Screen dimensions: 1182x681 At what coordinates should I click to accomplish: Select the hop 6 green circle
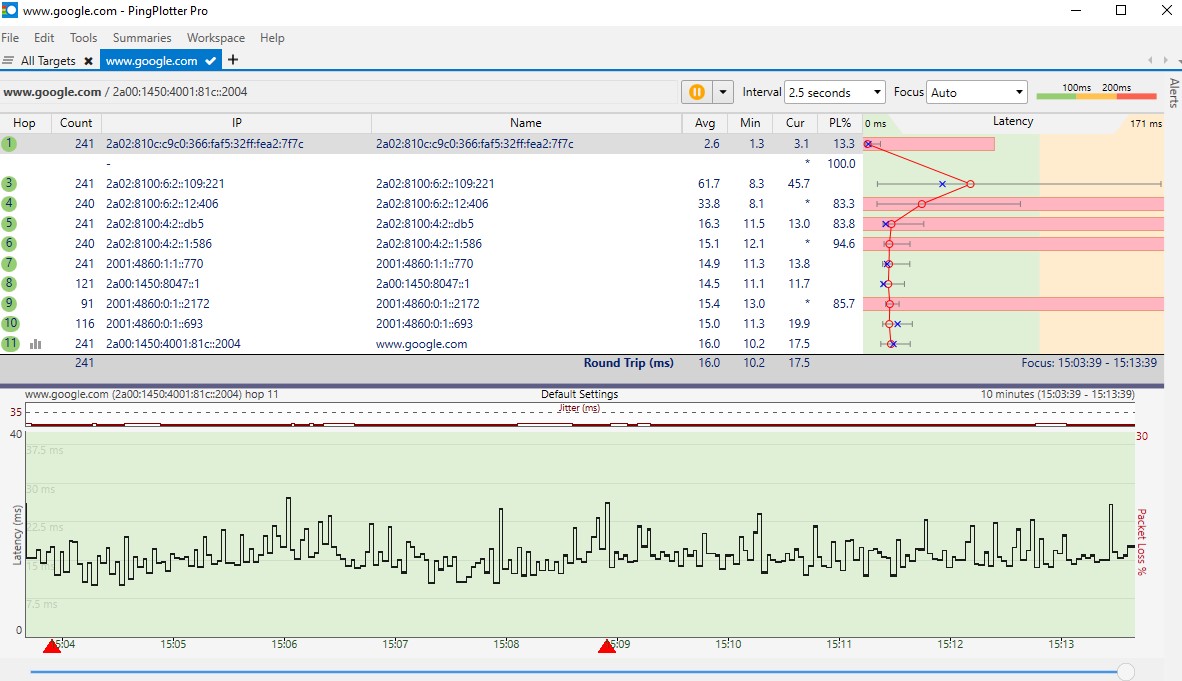coord(9,244)
